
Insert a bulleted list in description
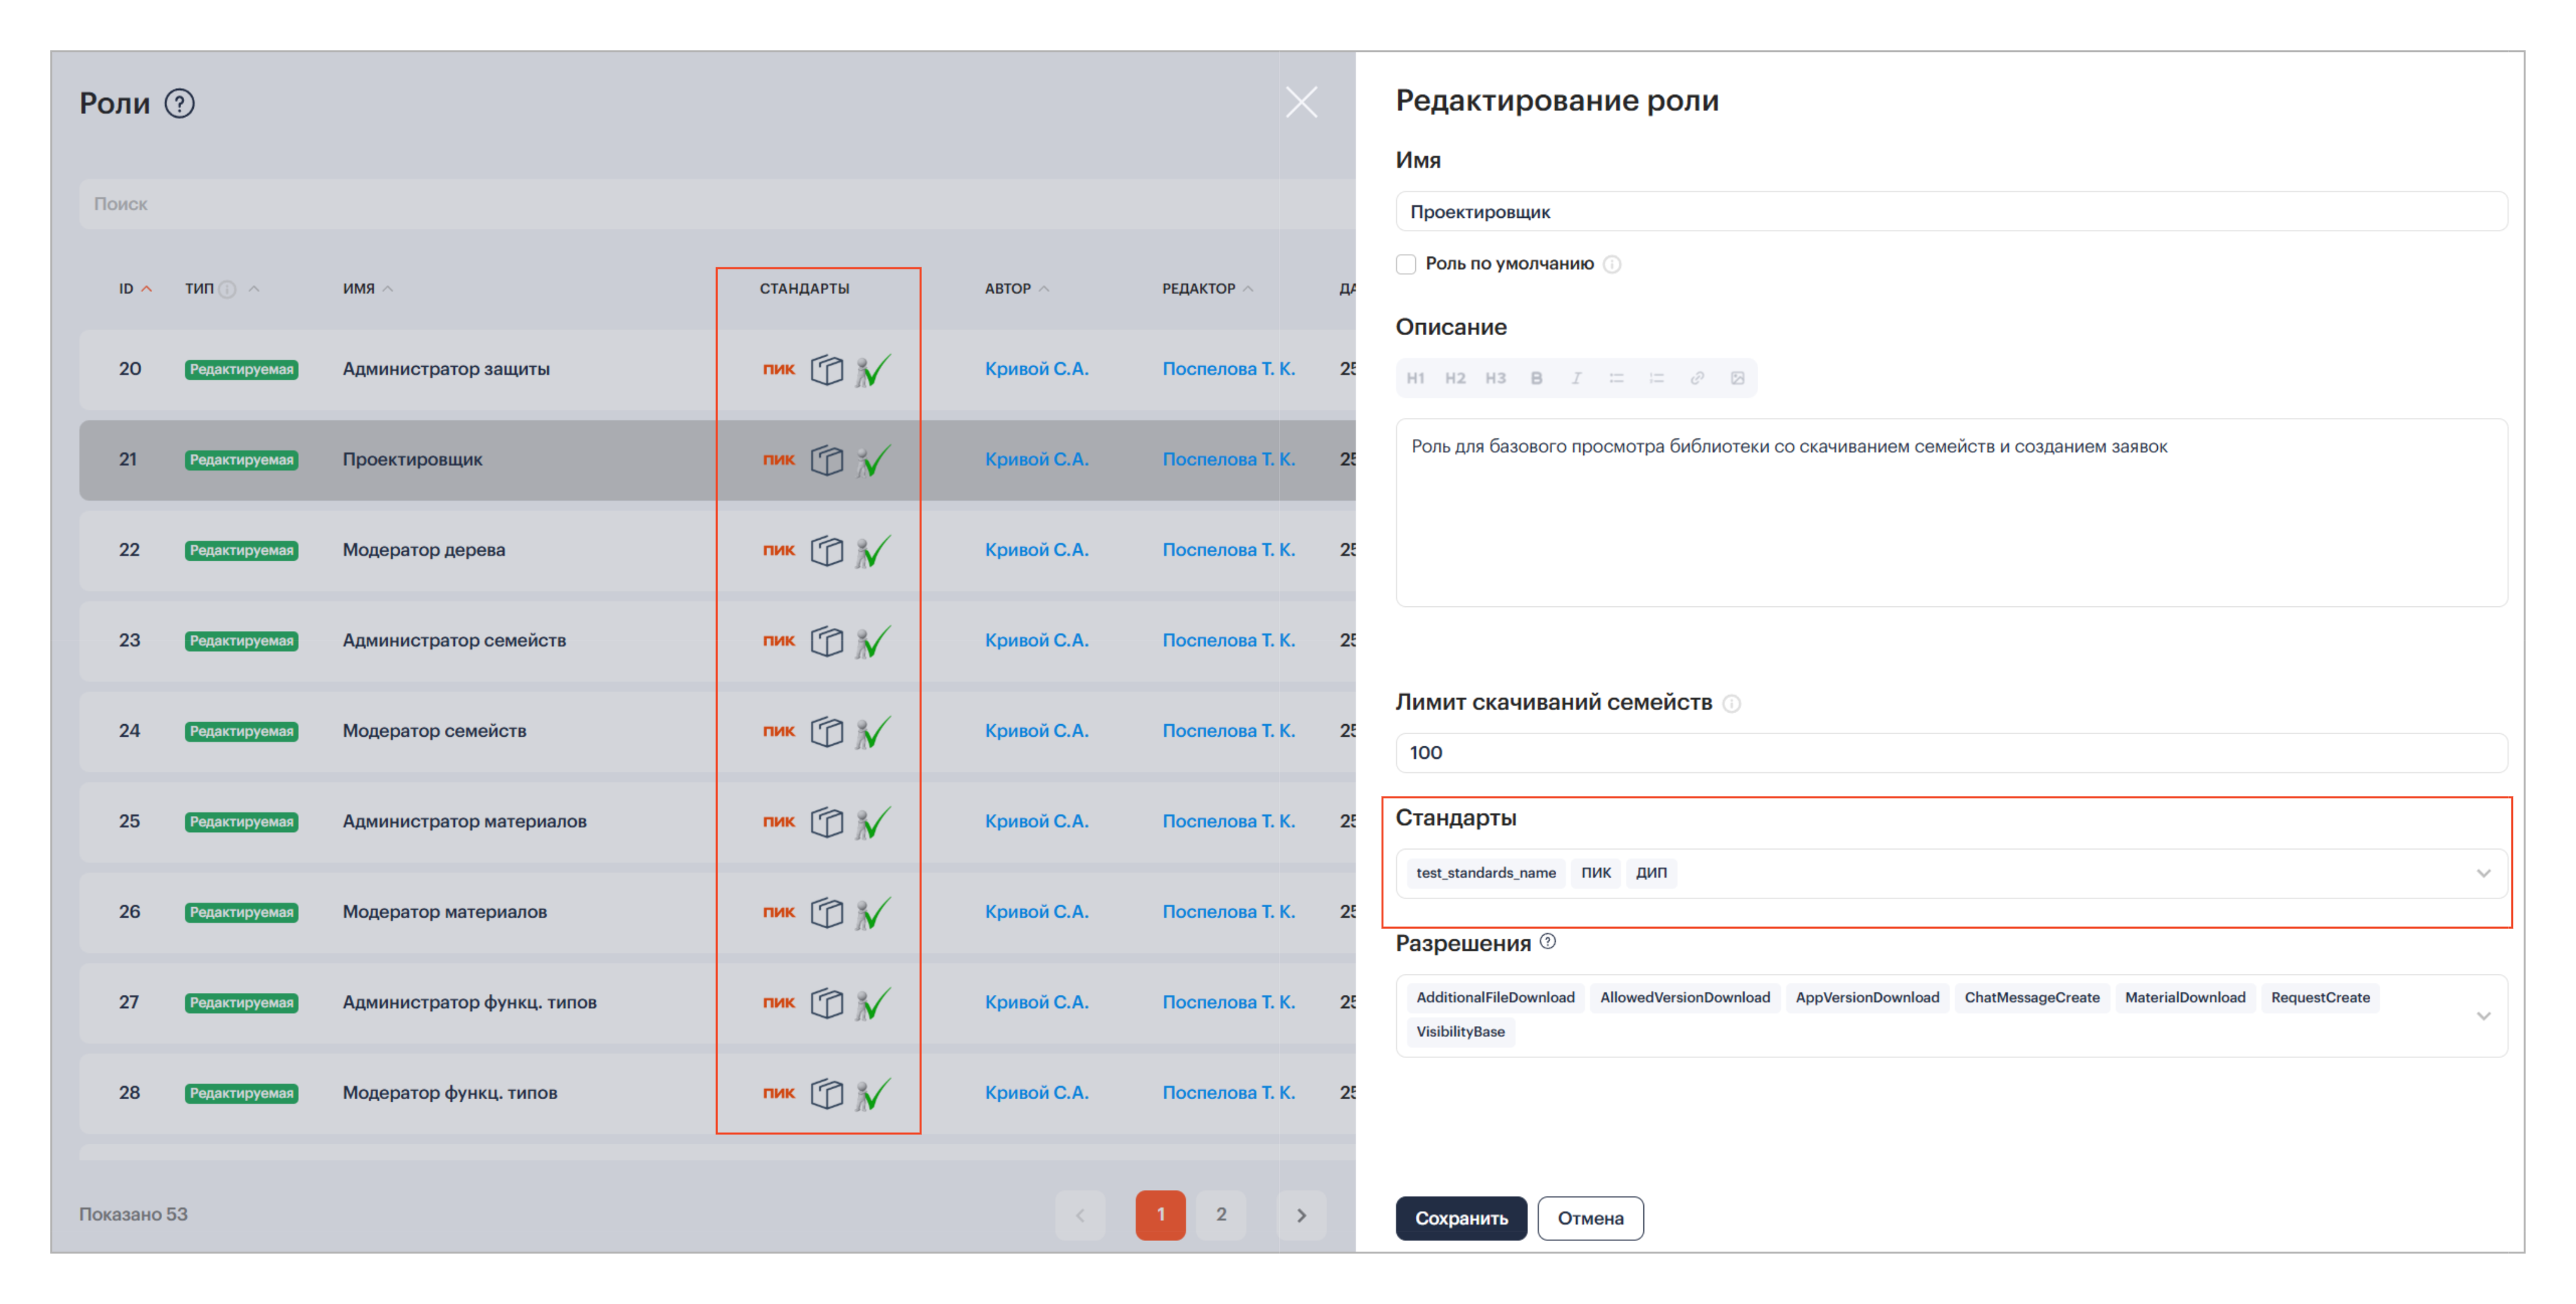coord(1616,378)
